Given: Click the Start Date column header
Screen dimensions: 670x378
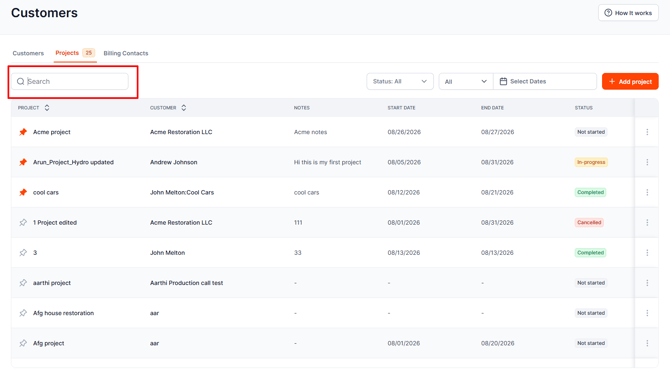Looking at the screenshot, I should click(x=401, y=108).
